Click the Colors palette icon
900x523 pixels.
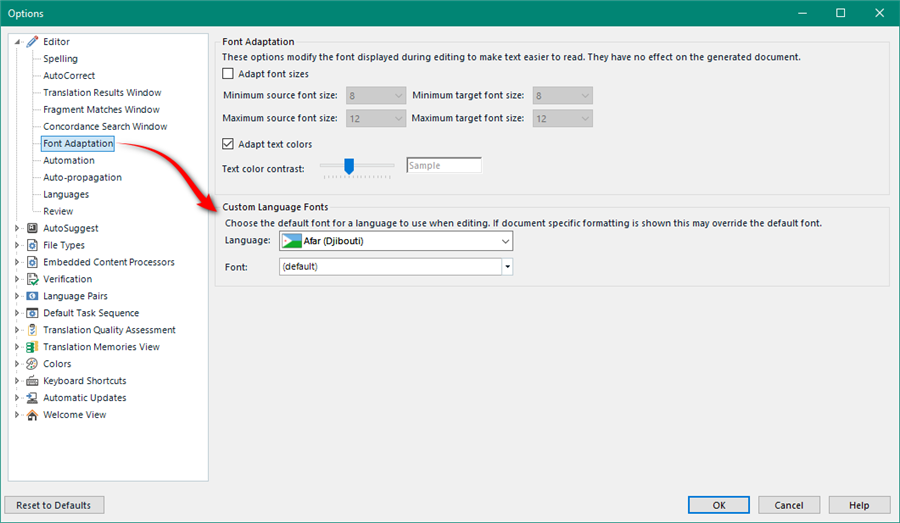[x=32, y=363]
